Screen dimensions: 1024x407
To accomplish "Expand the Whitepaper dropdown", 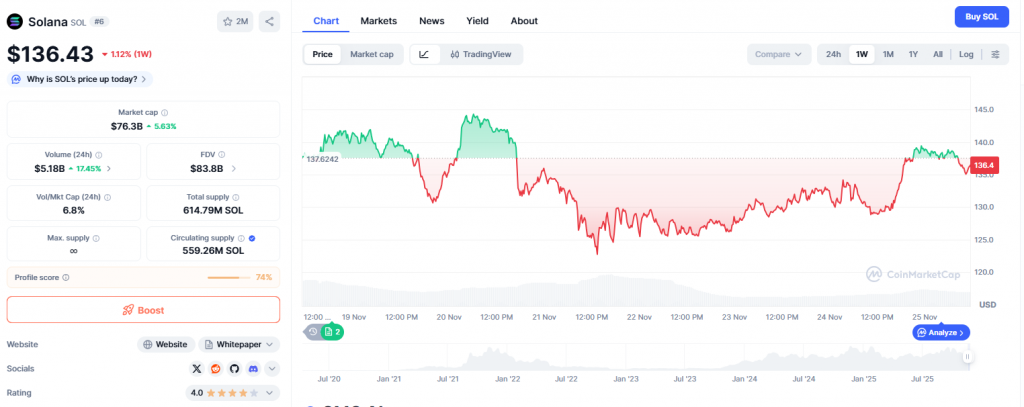I will pyautogui.click(x=239, y=344).
